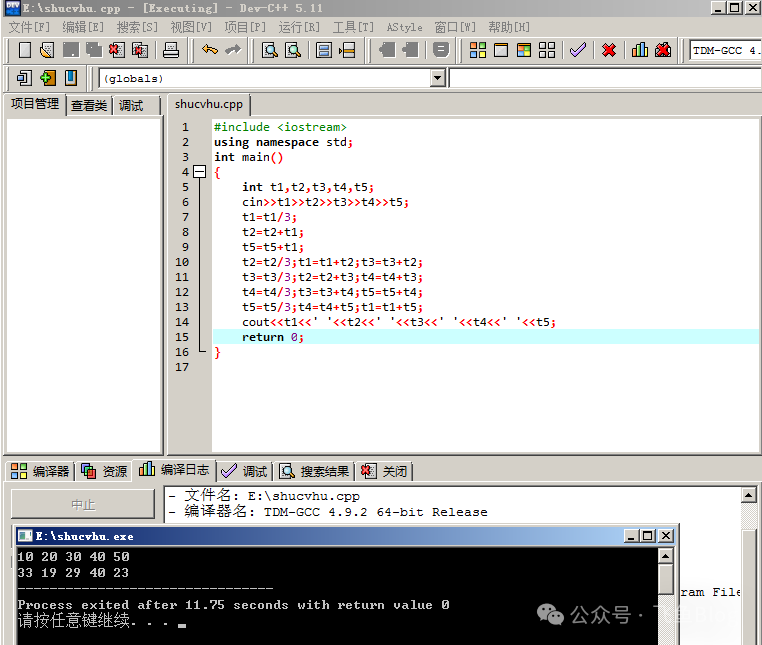Click the green plus Insert icon
Image resolution: width=762 pixels, height=645 pixels.
[x=48, y=78]
